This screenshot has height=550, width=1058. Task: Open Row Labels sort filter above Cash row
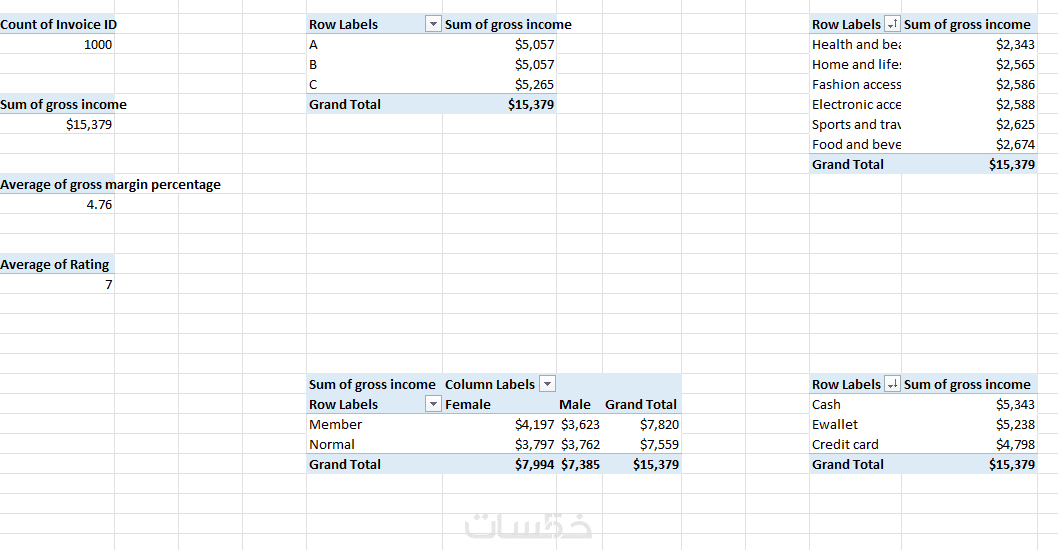pos(892,384)
